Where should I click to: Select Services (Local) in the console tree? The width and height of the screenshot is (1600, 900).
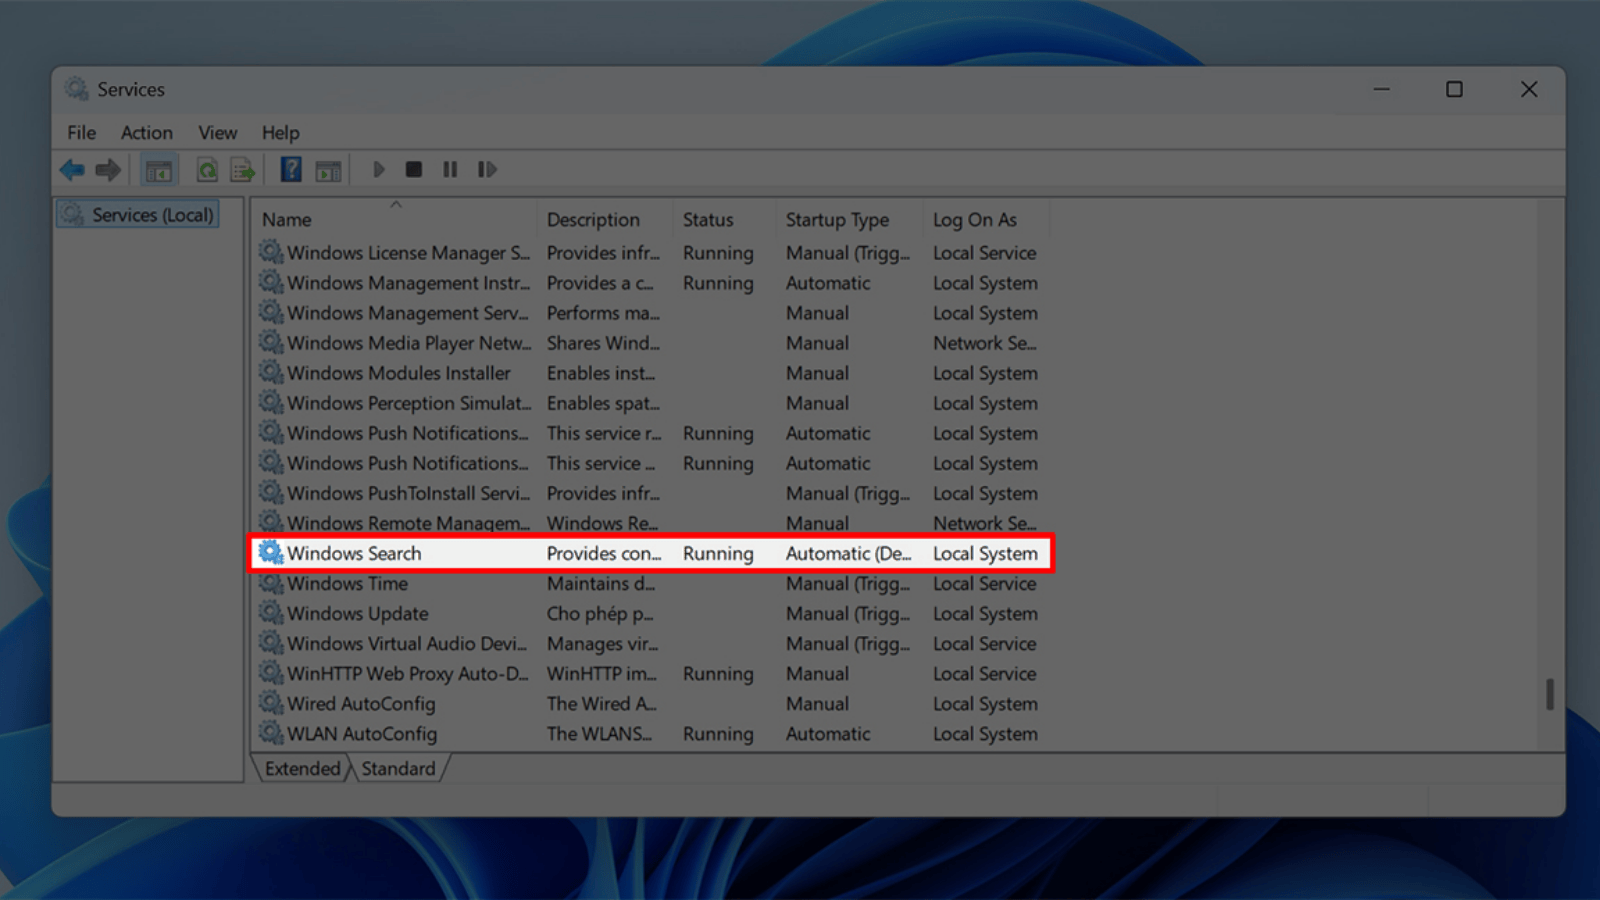[138, 215]
